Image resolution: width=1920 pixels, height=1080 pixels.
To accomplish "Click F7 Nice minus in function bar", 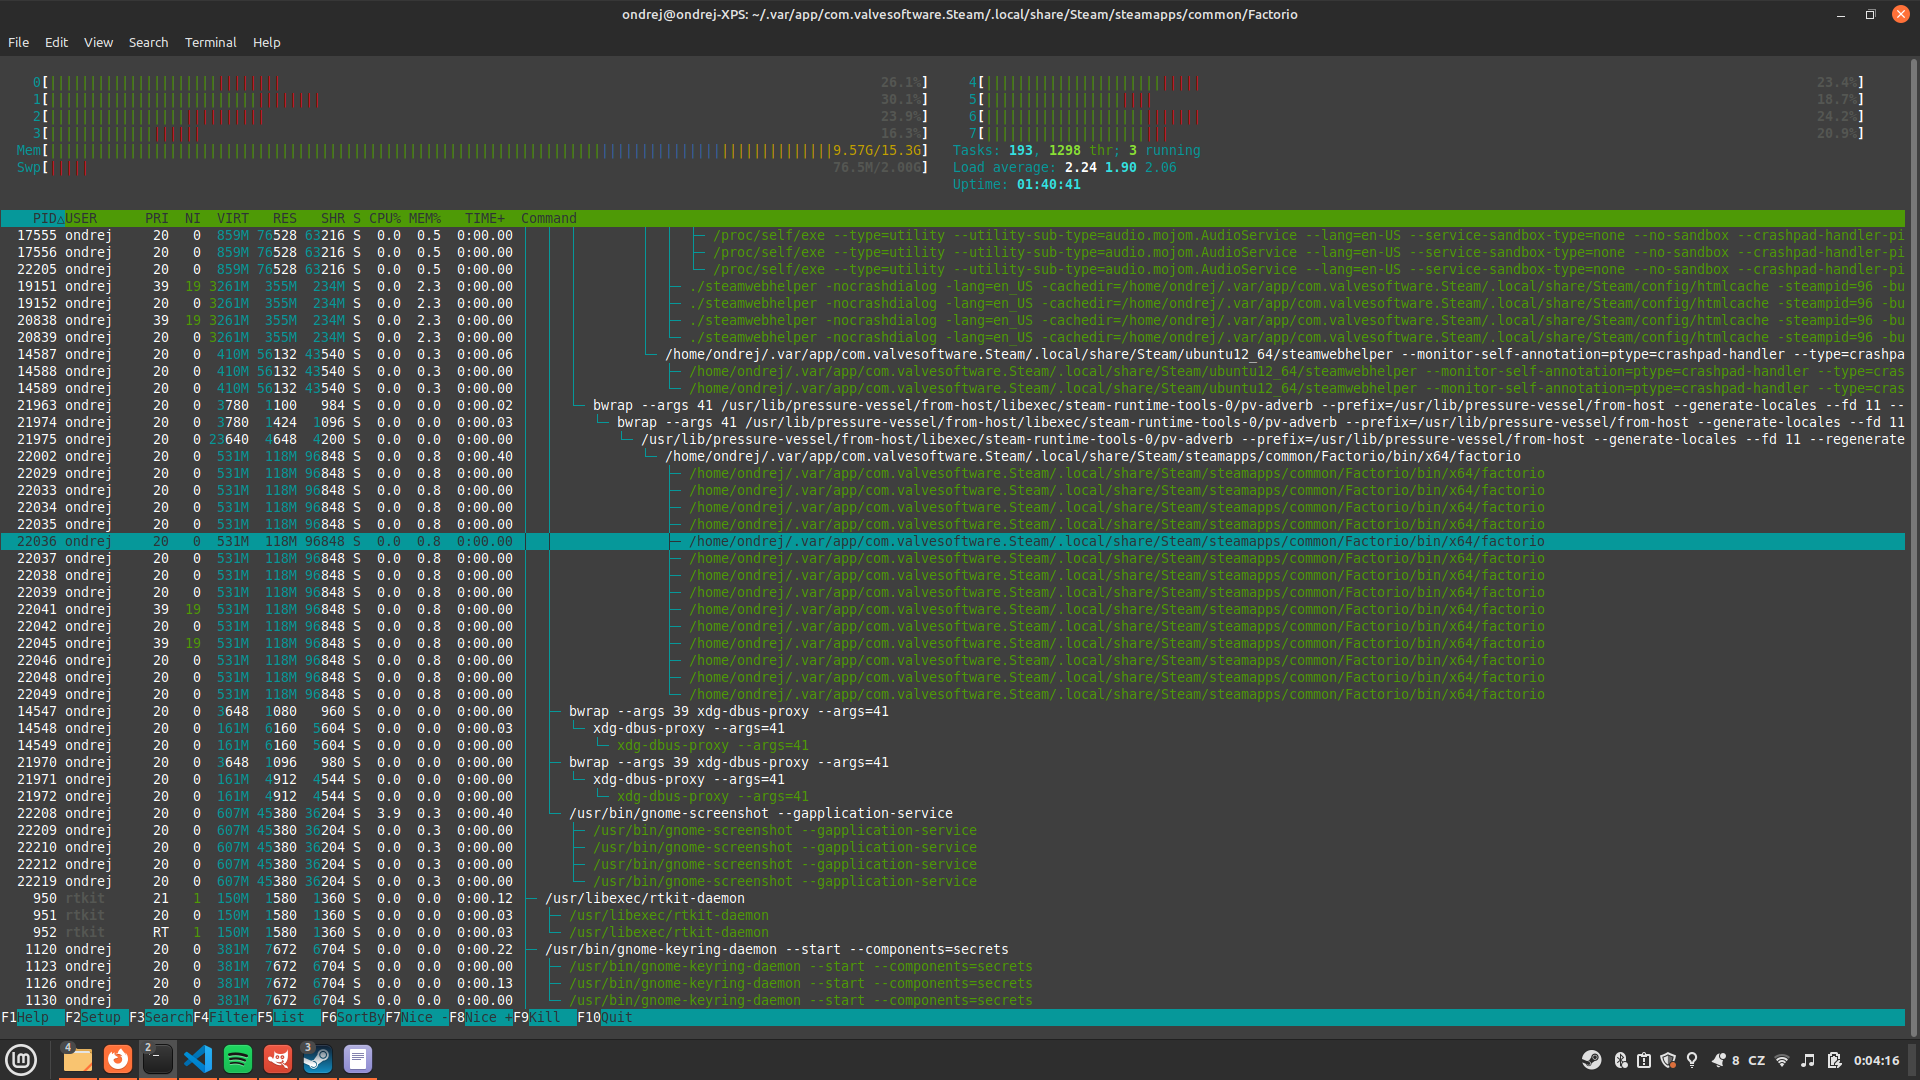I will [417, 1017].
